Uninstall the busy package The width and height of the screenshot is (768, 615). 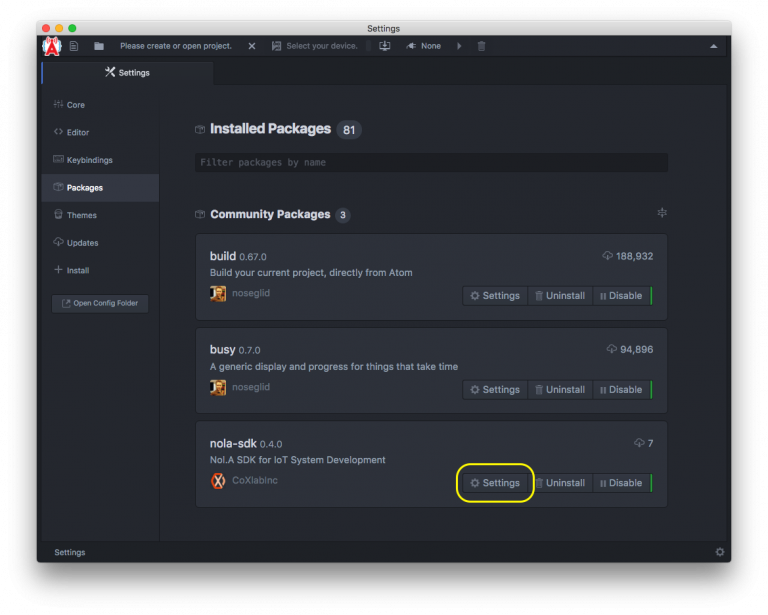click(x=559, y=389)
